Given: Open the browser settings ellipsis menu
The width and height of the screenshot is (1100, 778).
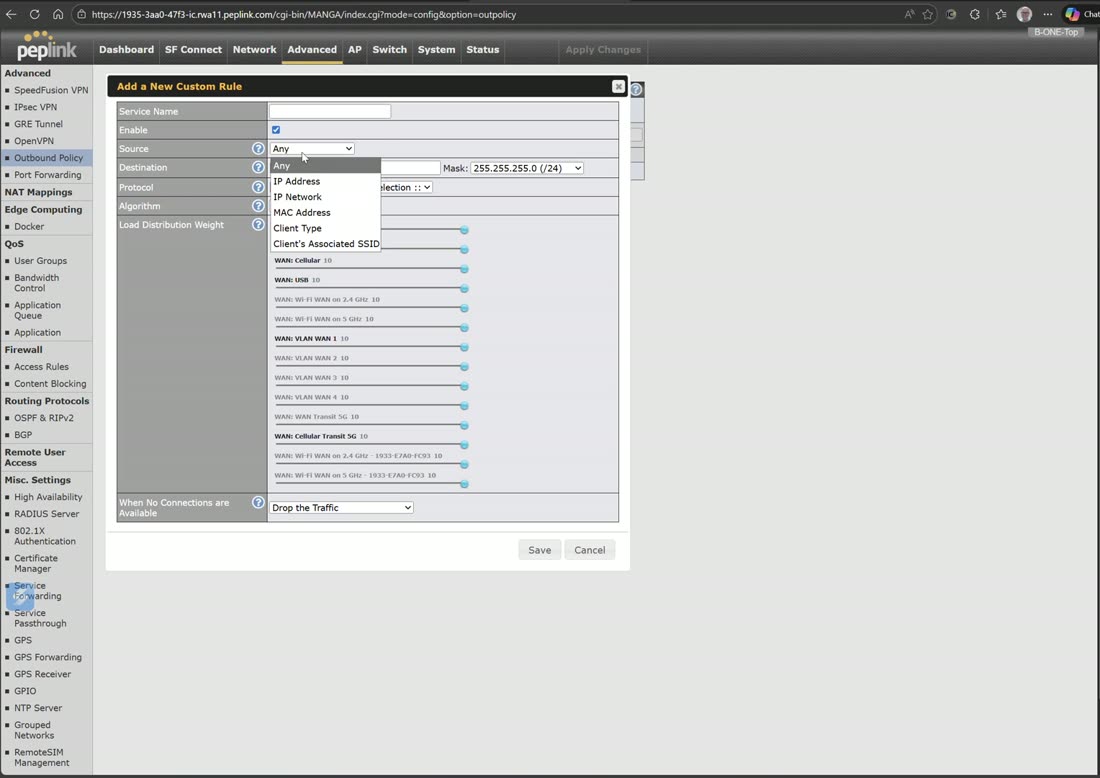Looking at the screenshot, I should click(1048, 14).
